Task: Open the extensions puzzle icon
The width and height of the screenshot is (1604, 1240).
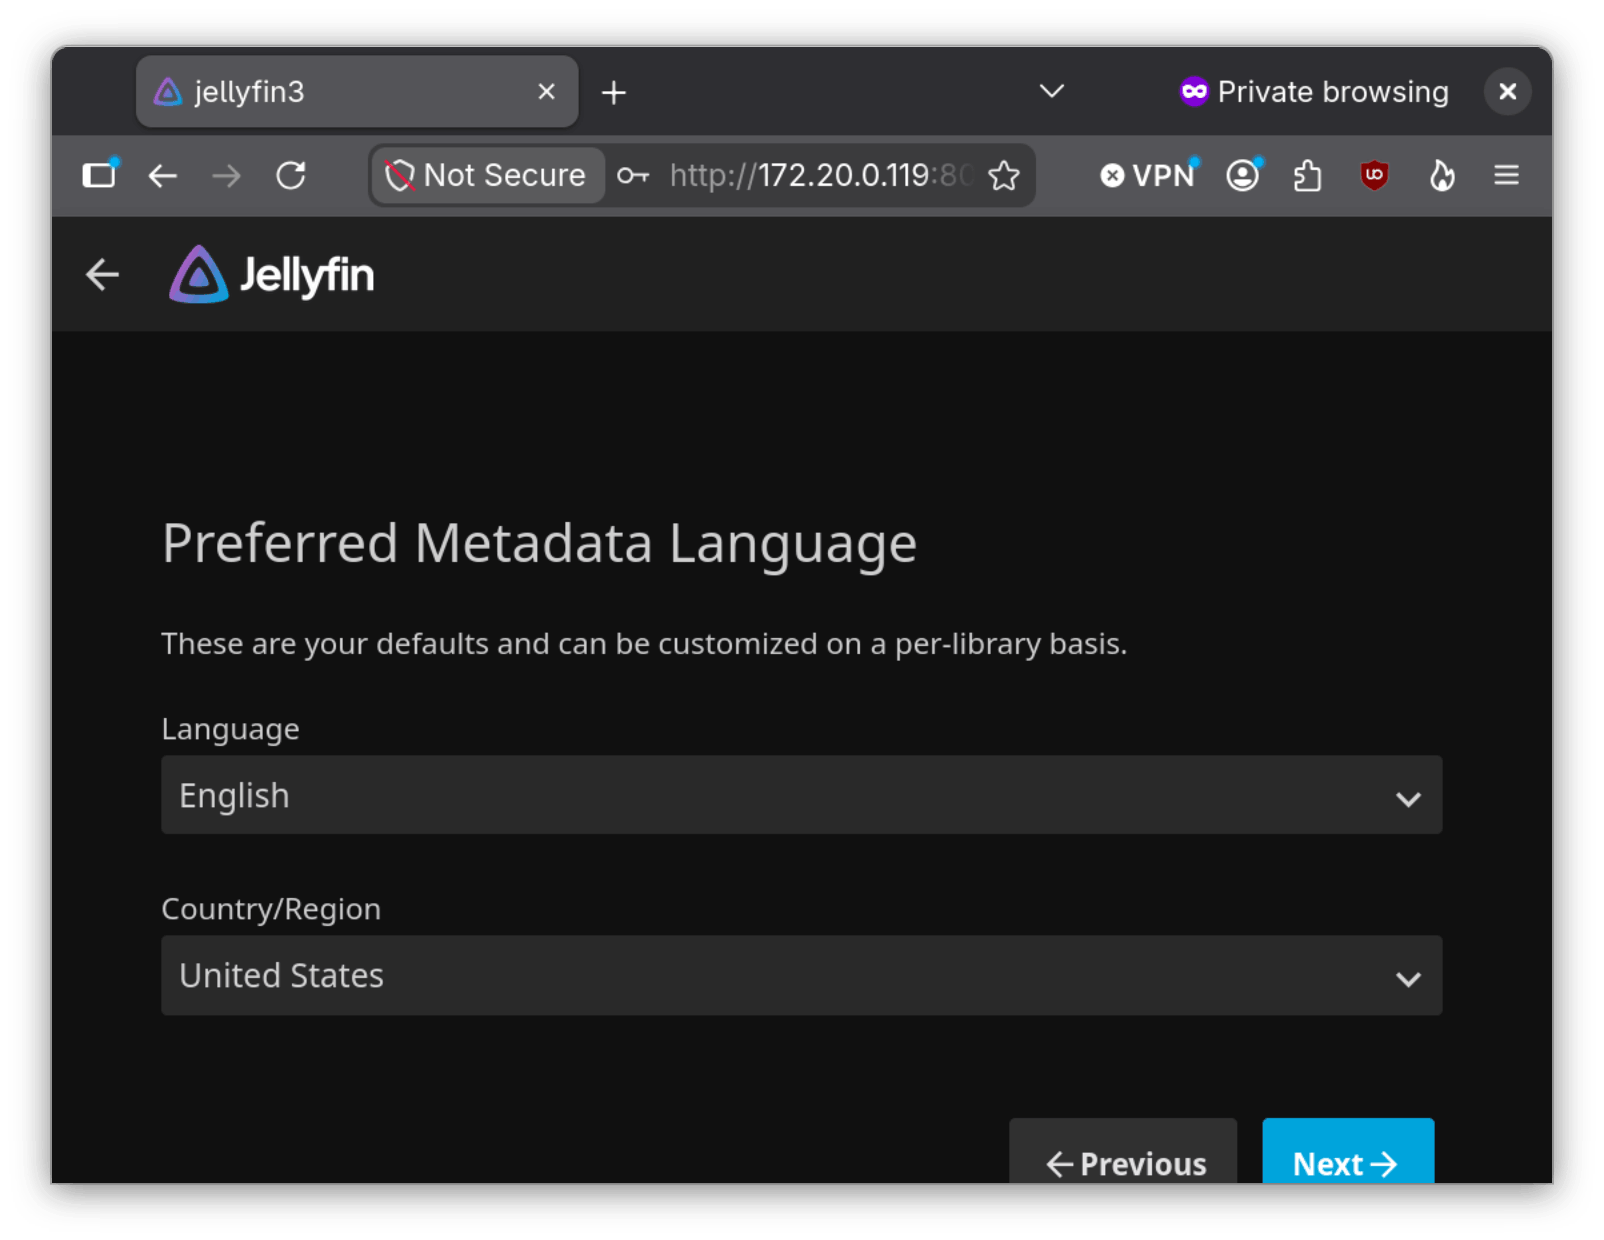Action: [1308, 176]
